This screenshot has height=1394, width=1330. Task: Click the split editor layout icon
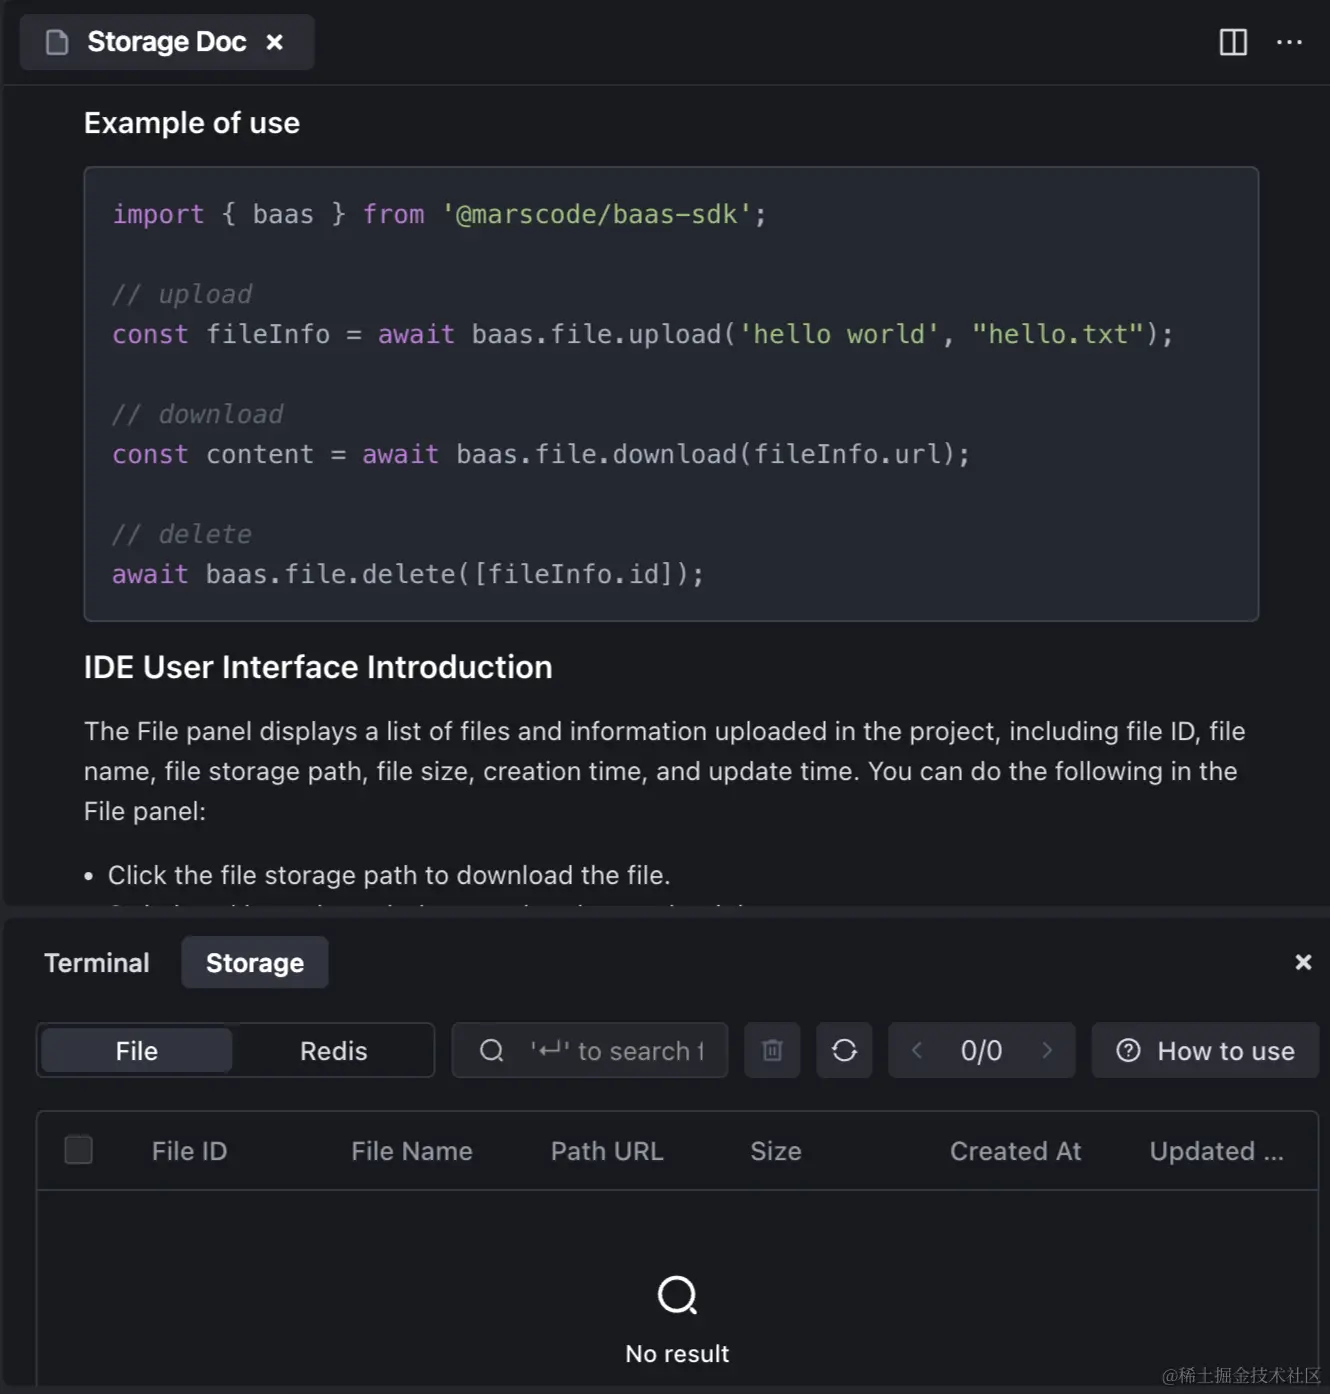[x=1233, y=42]
